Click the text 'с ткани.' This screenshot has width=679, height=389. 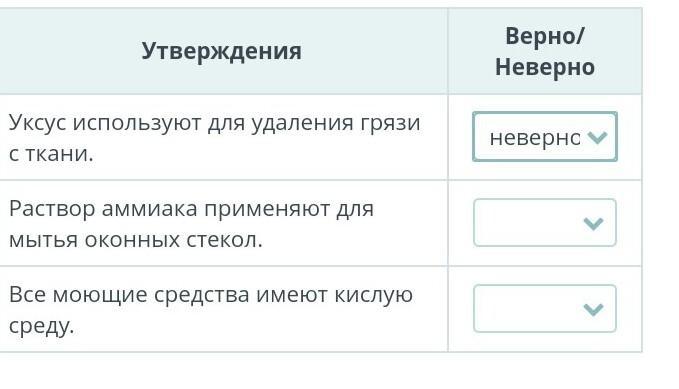pos(51,154)
